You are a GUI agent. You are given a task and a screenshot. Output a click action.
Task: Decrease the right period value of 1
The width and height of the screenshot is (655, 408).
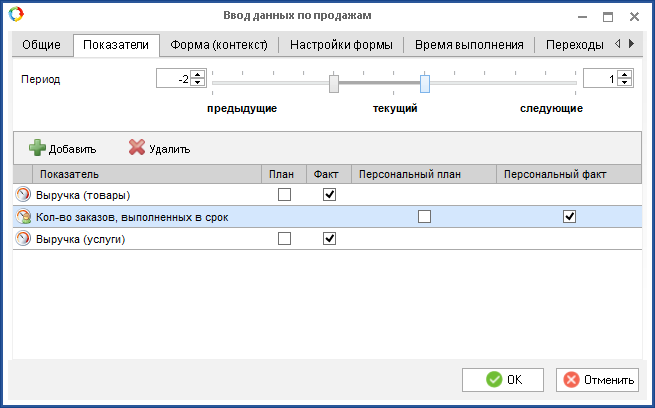pyautogui.click(x=625, y=83)
